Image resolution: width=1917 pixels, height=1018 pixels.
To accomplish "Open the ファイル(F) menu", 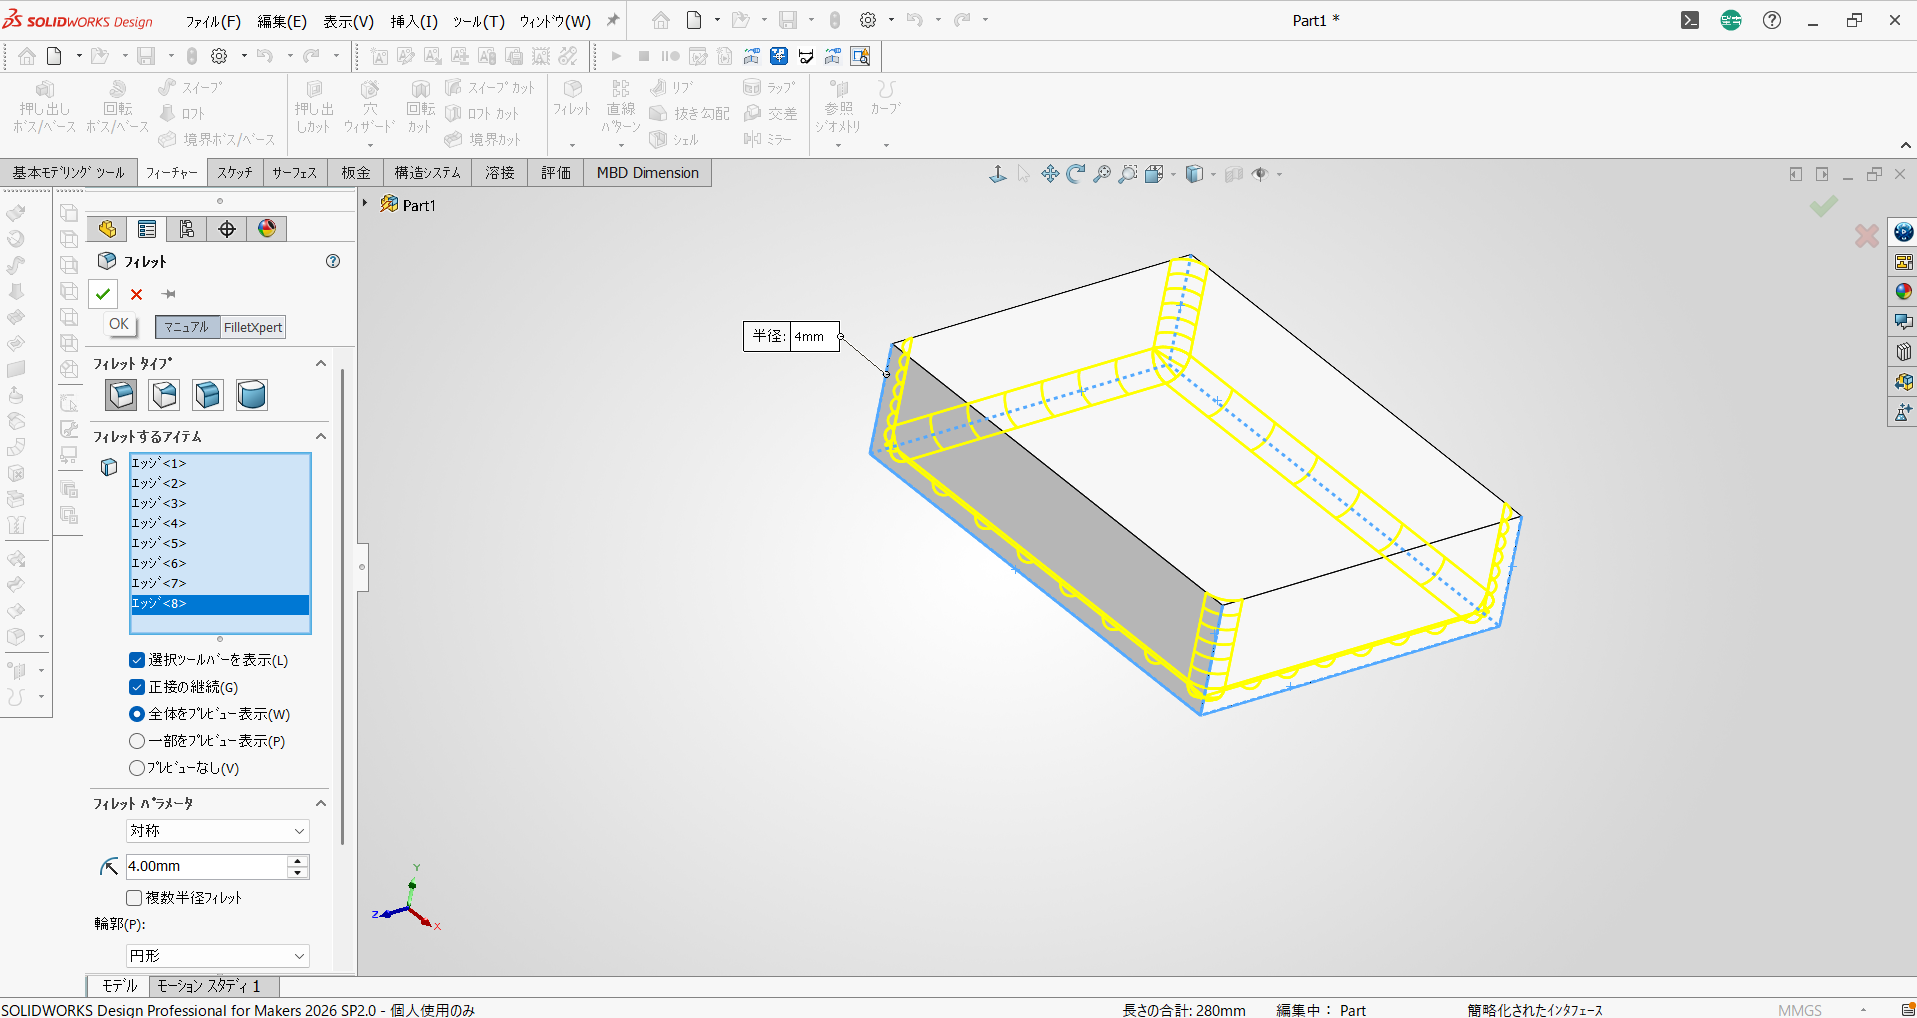I will click(213, 21).
